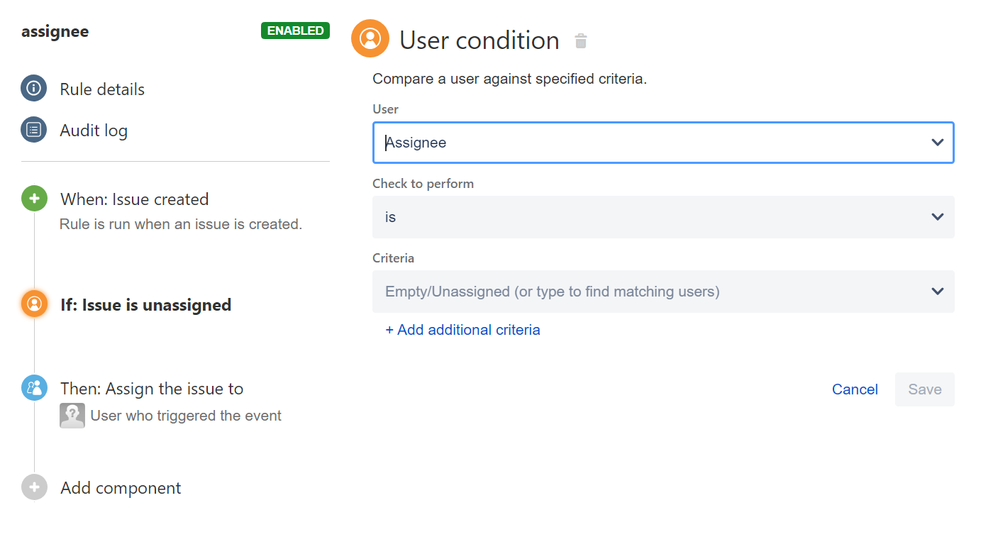998x537 pixels.
Task: Open Rule details menu item
Action: (102, 89)
